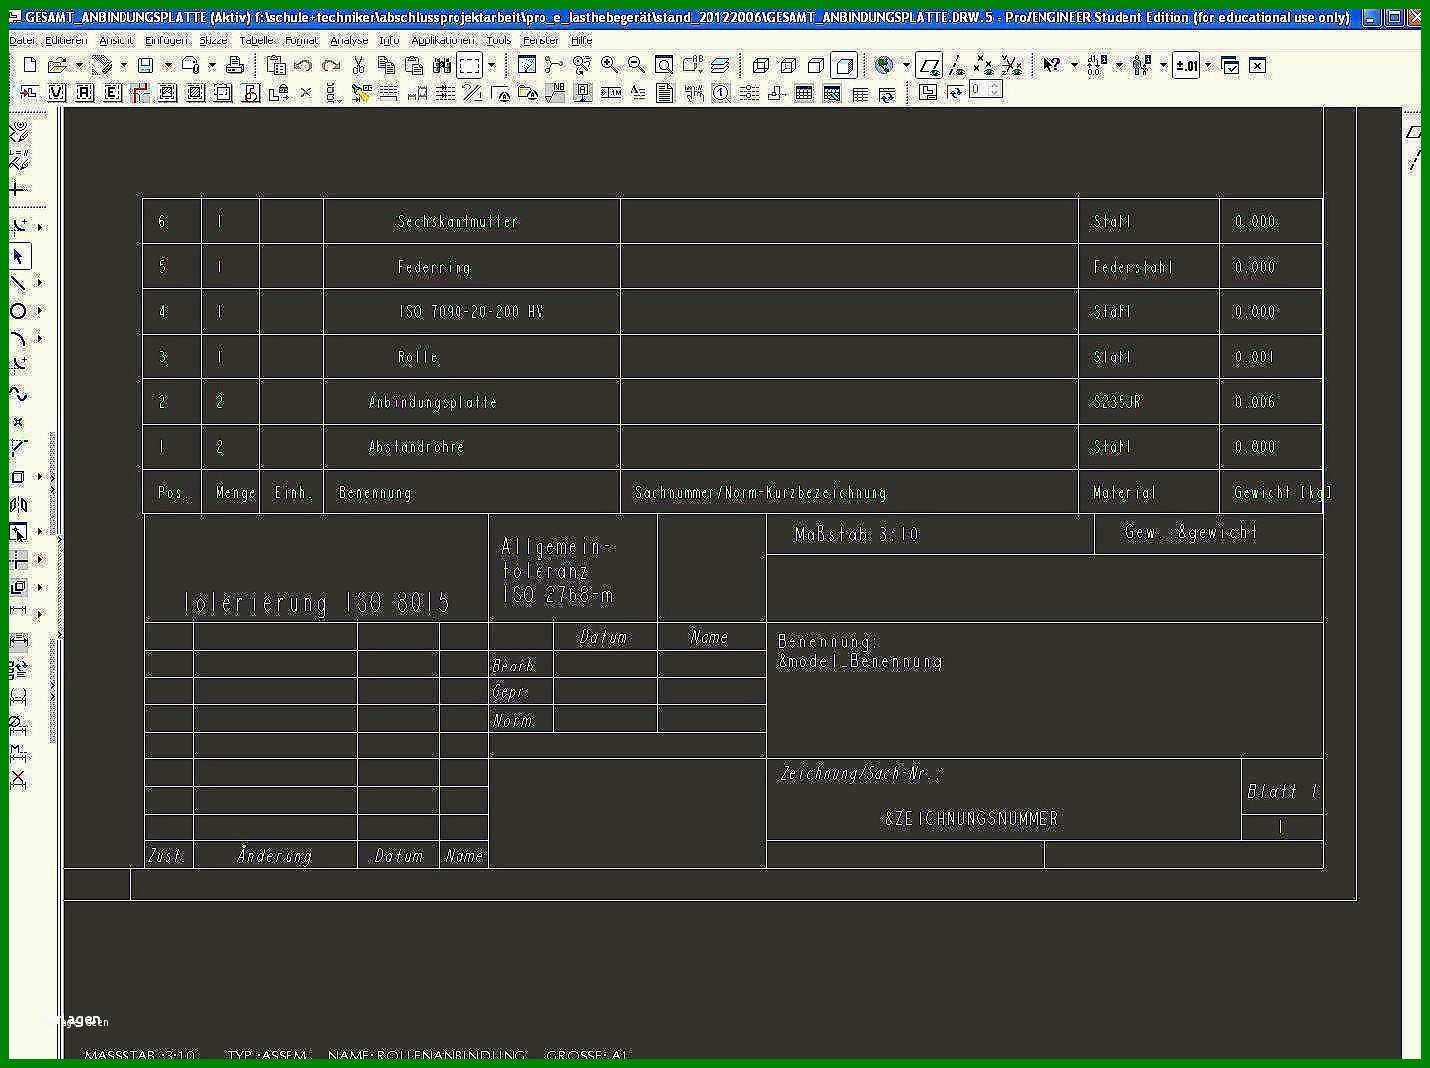
Task: Select the arrow selection tool in left toolbar
Action: point(18,256)
